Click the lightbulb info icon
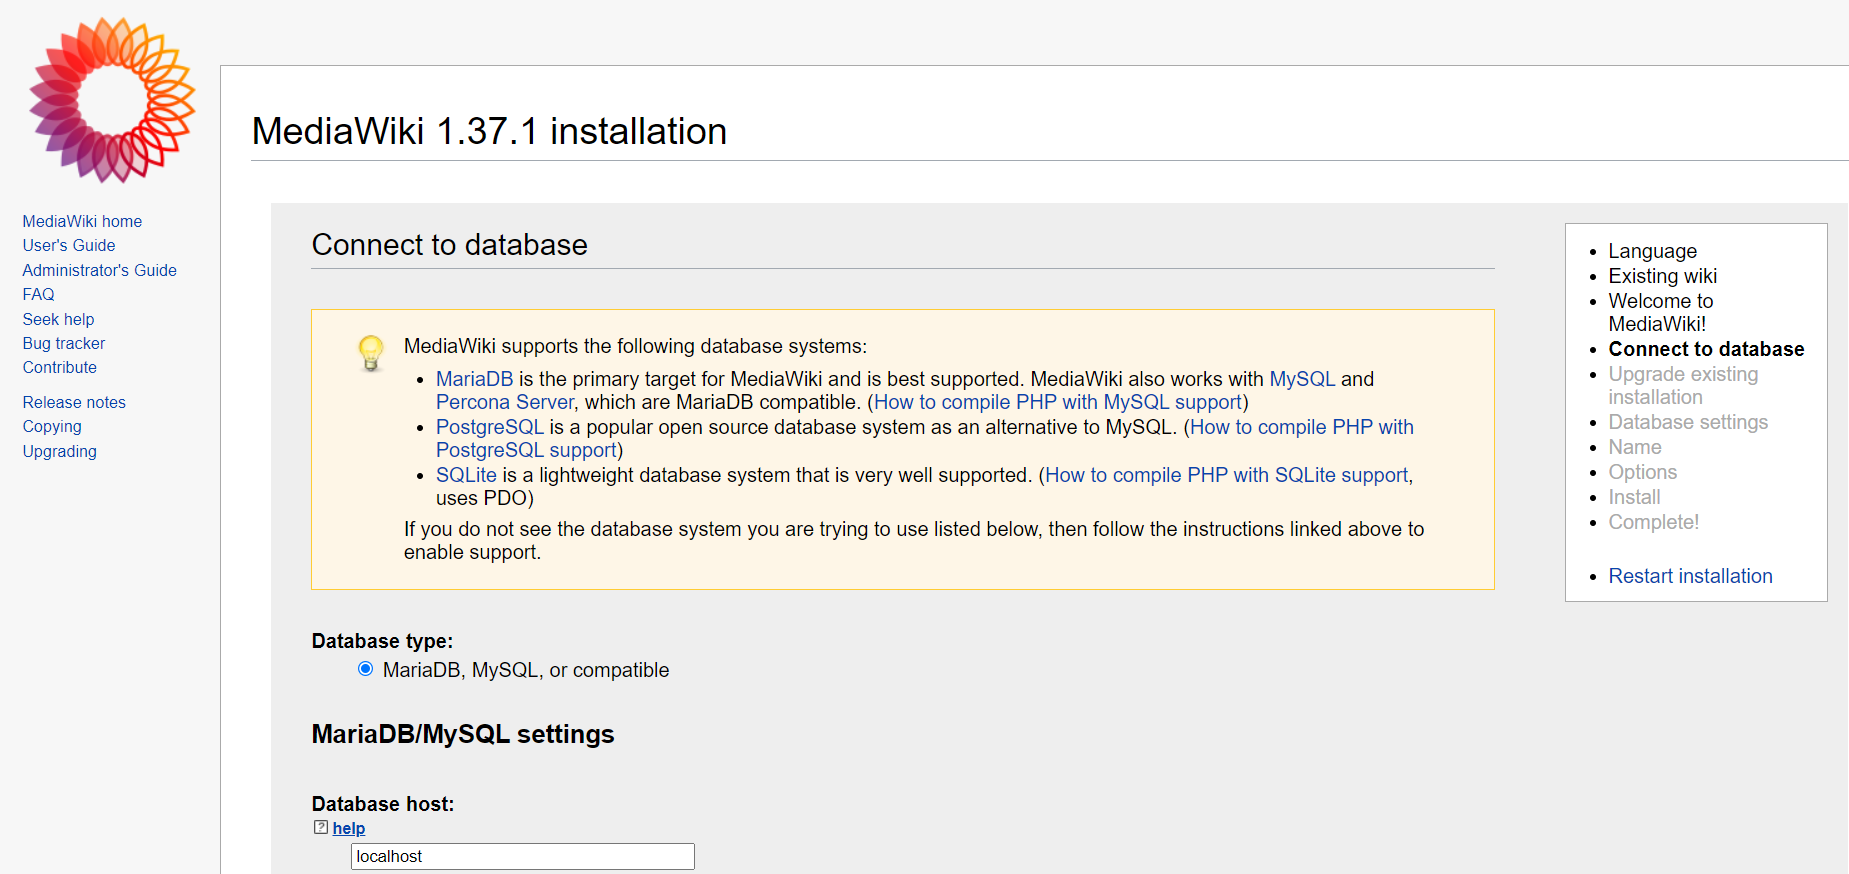 tap(371, 353)
